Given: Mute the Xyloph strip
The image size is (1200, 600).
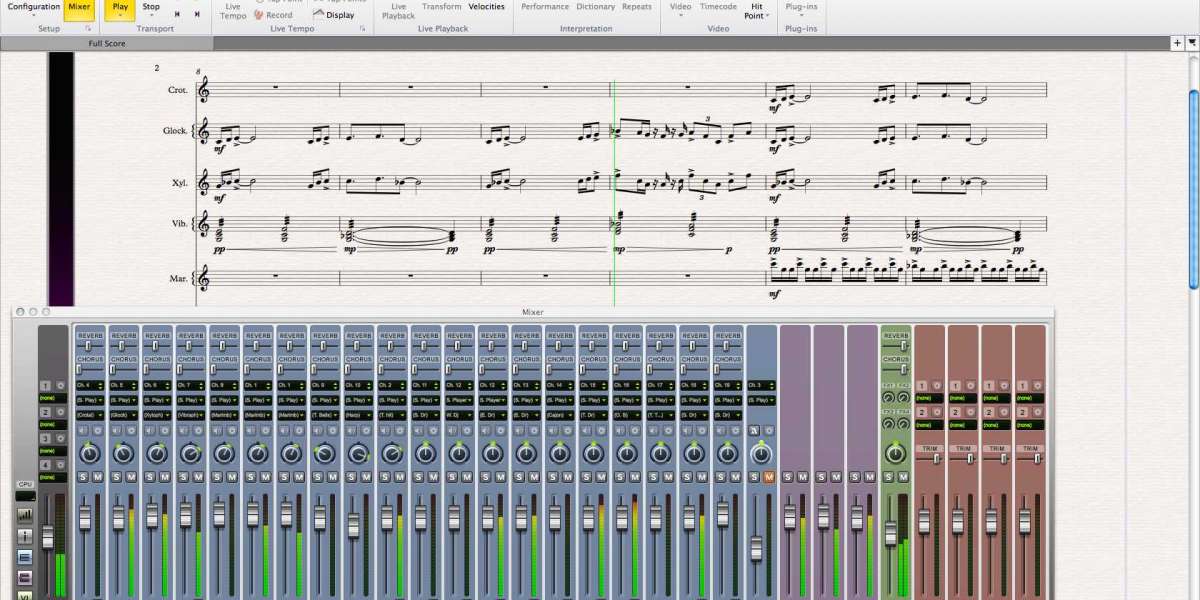Looking at the screenshot, I should [165, 477].
